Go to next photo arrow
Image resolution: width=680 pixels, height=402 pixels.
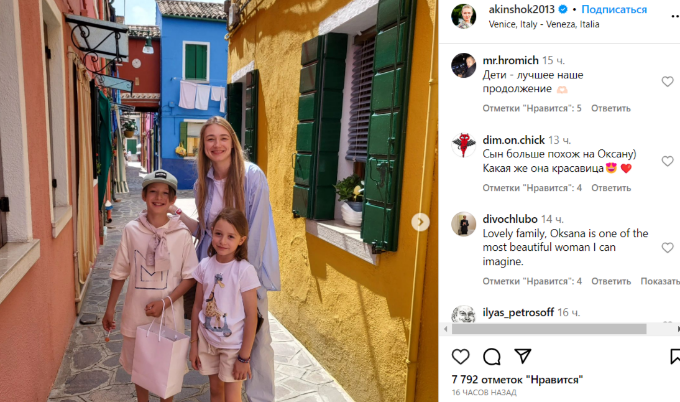click(420, 222)
